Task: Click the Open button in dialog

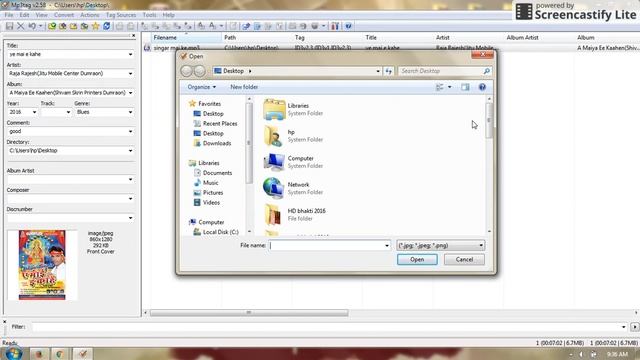Action: (x=417, y=260)
